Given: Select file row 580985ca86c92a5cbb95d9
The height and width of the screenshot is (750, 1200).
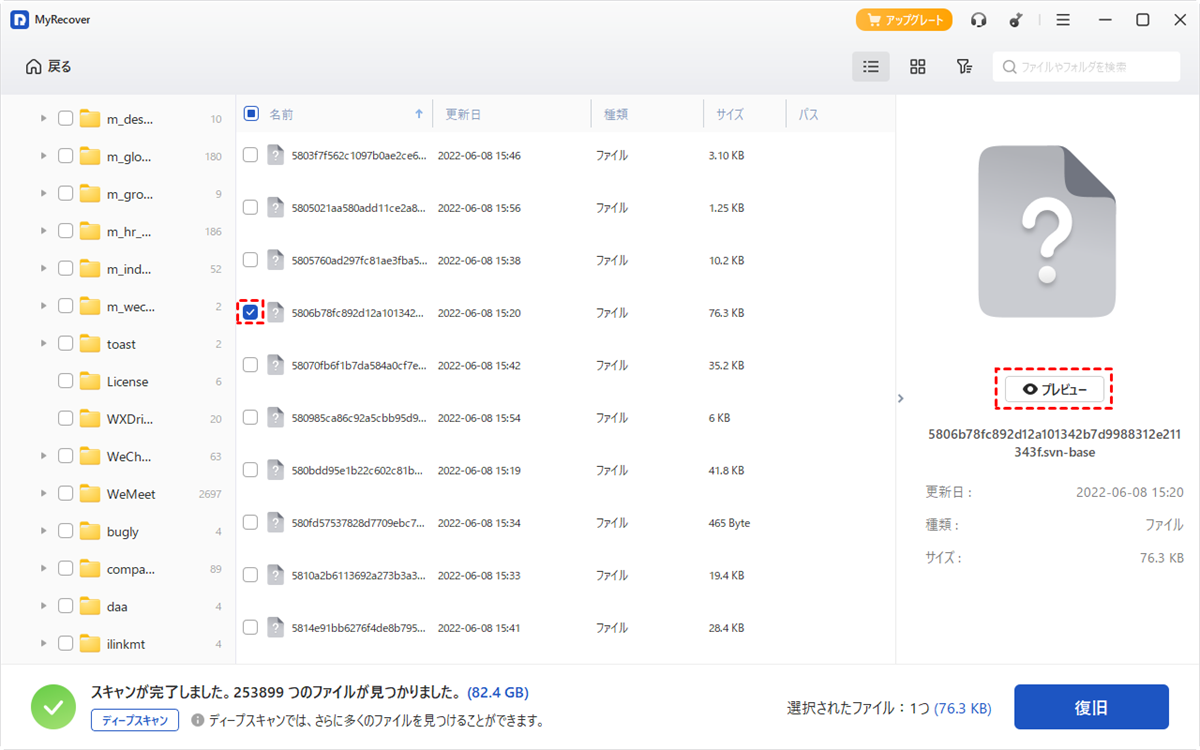Looking at the screenshot, I should coord(566,418).
